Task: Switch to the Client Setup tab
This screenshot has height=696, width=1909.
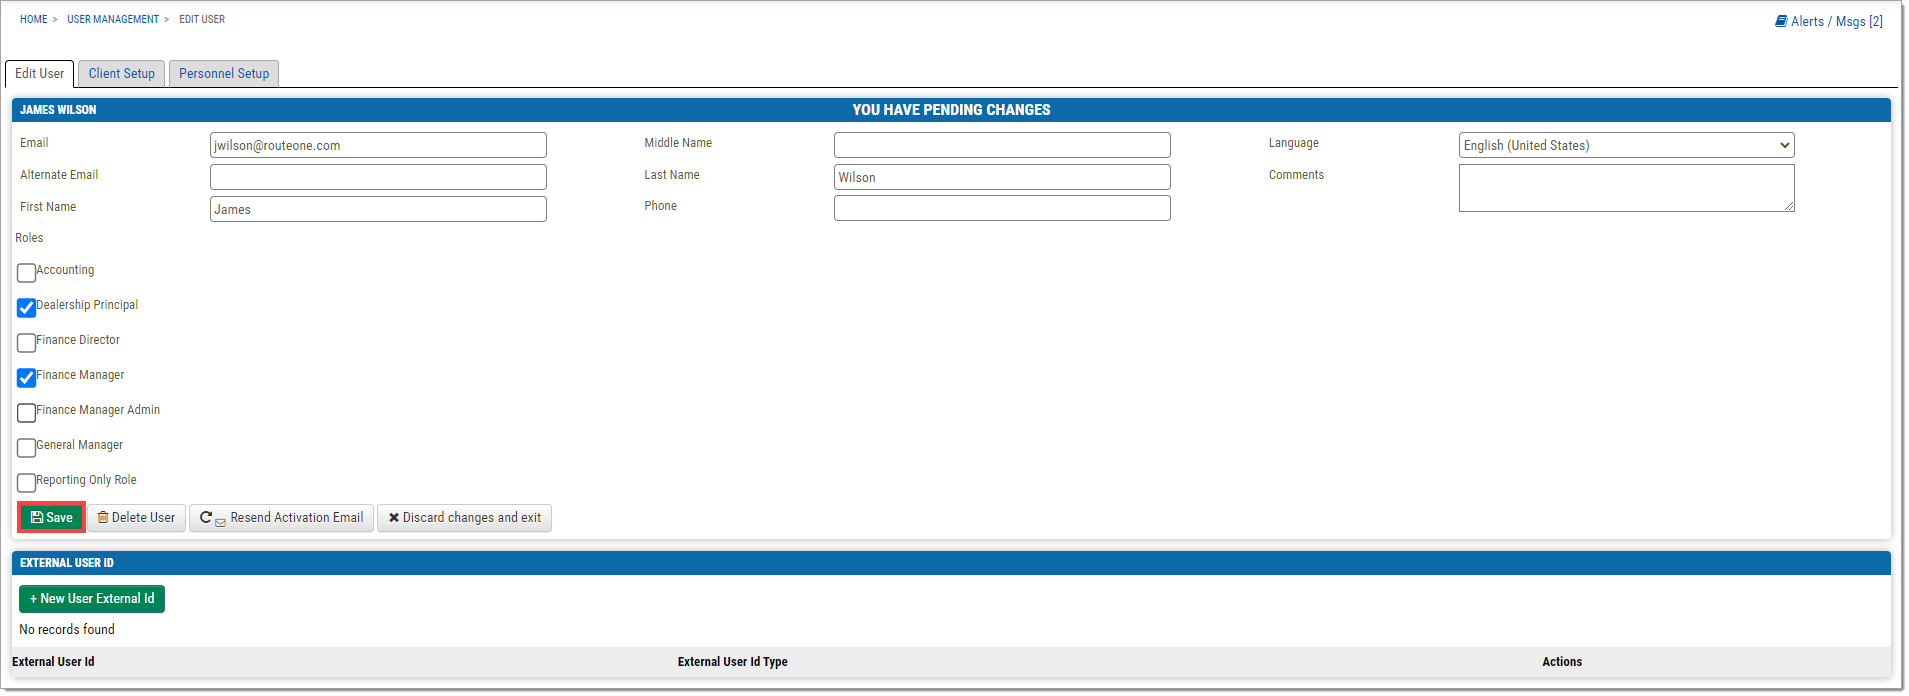Action: [x=122, y=74]
